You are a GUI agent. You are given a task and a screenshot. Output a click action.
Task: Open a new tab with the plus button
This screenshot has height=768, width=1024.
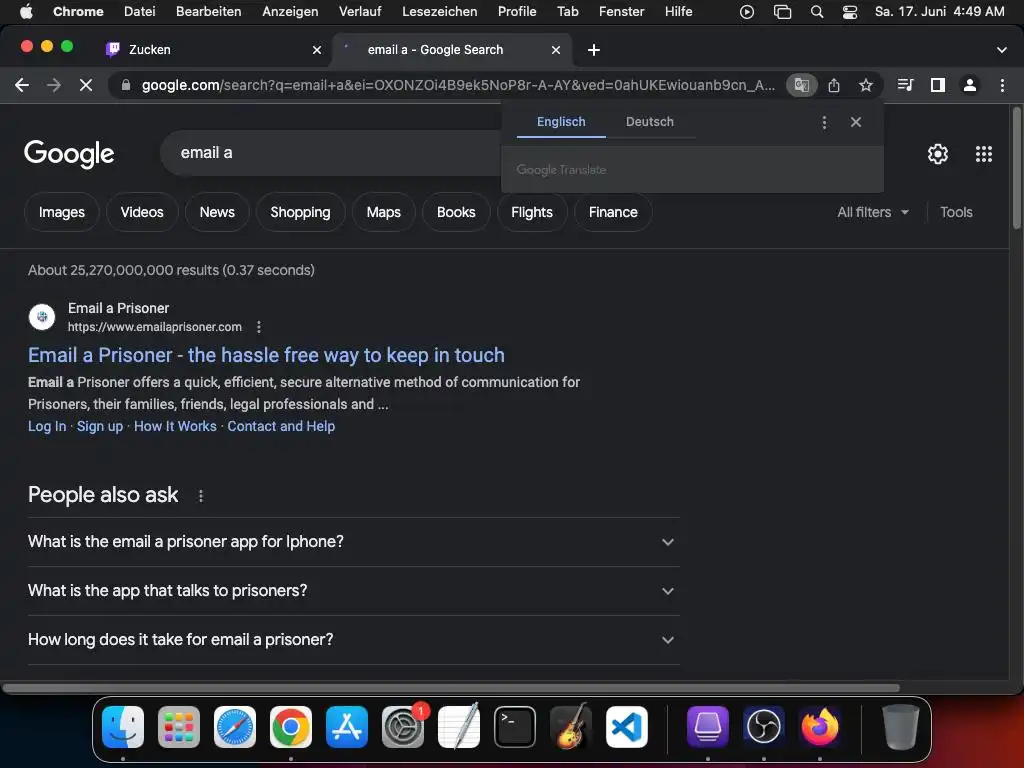coord(594,50)
